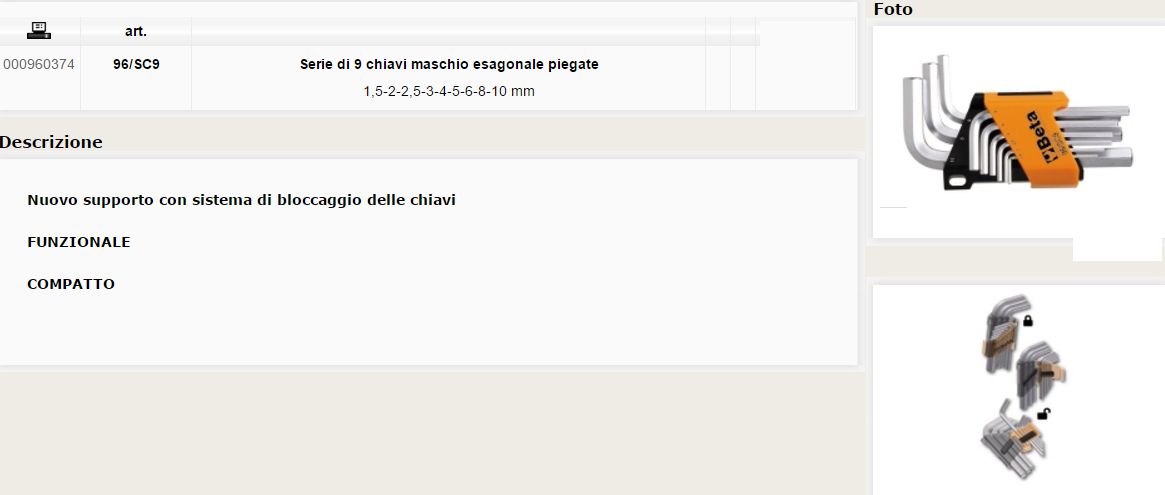Click the Foto section heading
Image resolution: width=1165 pixels, height=495 pixels.
pos(893,10)
